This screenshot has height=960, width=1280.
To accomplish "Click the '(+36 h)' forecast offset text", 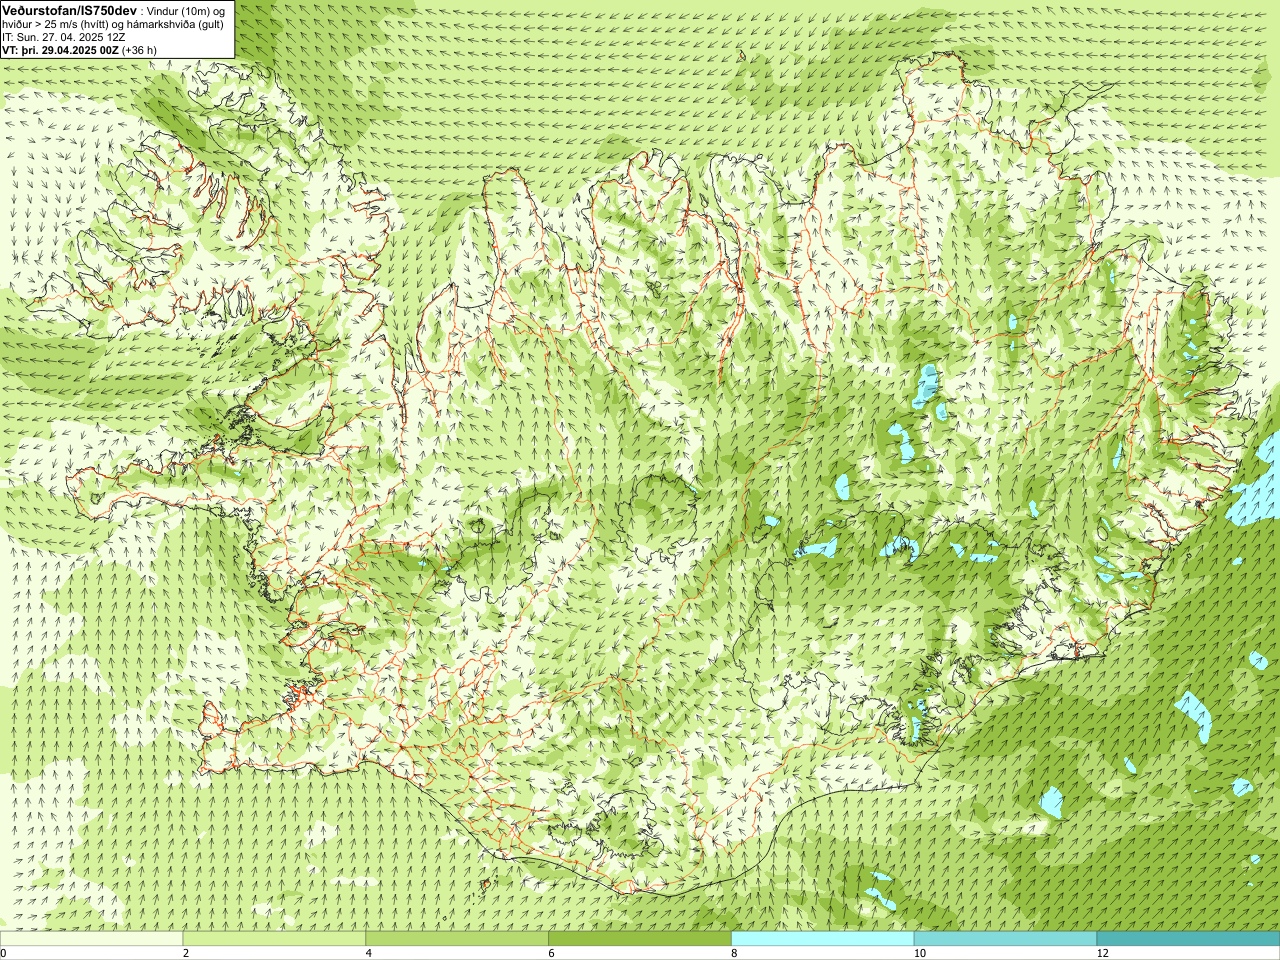I will click(x=141, y=49).
